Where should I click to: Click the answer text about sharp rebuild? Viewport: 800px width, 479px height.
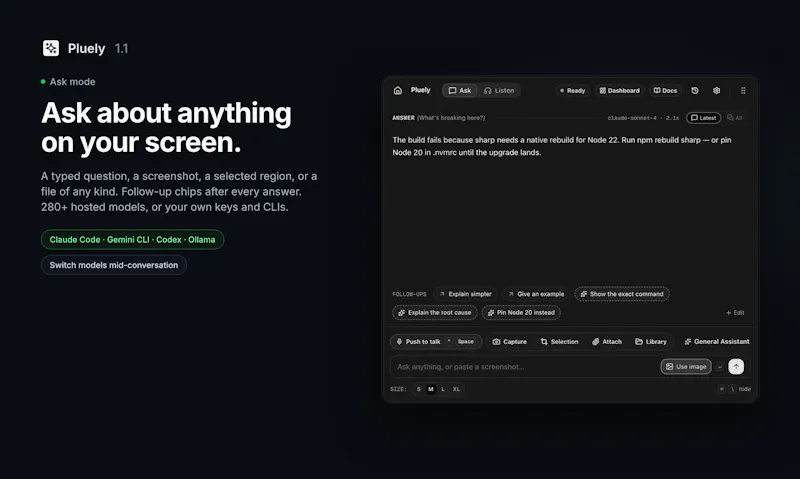click(561, 146)
